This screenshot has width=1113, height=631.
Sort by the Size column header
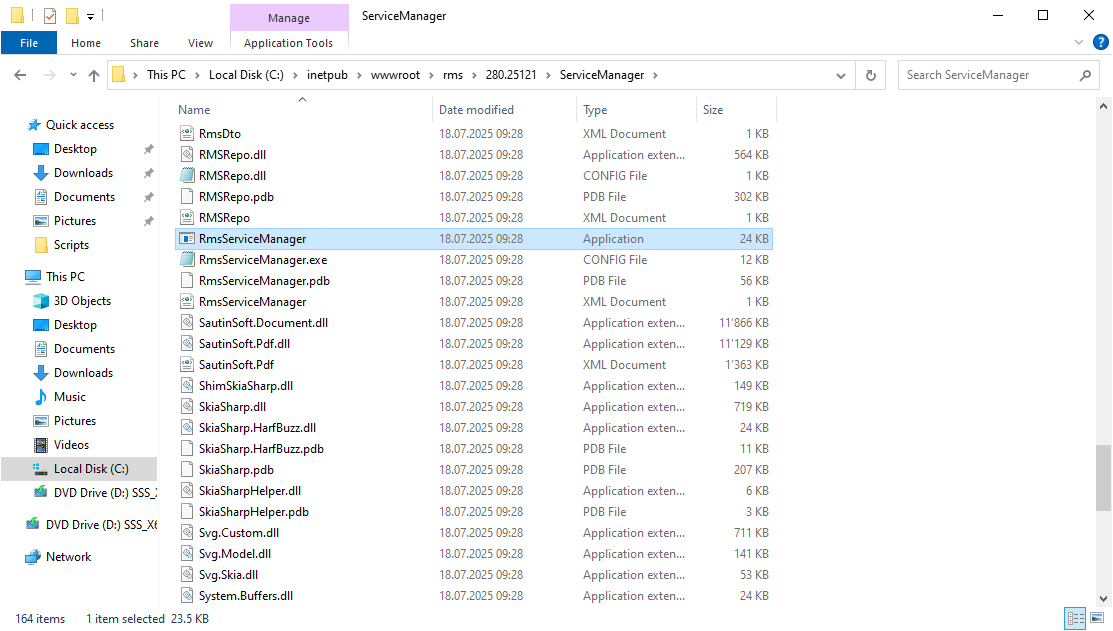click(x=737, y=110)
